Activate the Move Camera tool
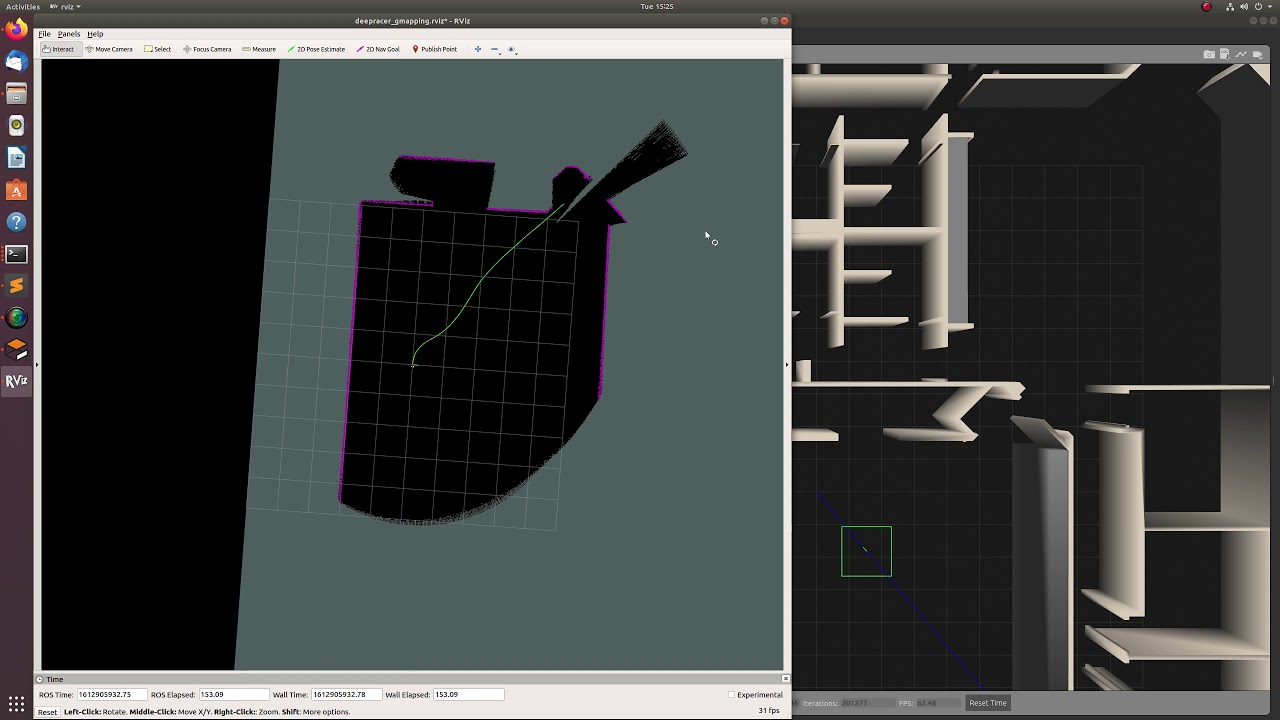 [109, 49]
